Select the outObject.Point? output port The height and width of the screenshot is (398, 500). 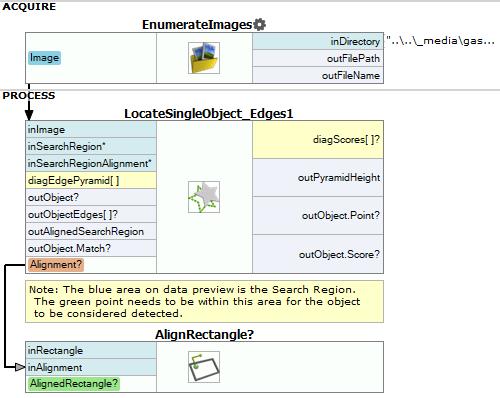[318, 215]
